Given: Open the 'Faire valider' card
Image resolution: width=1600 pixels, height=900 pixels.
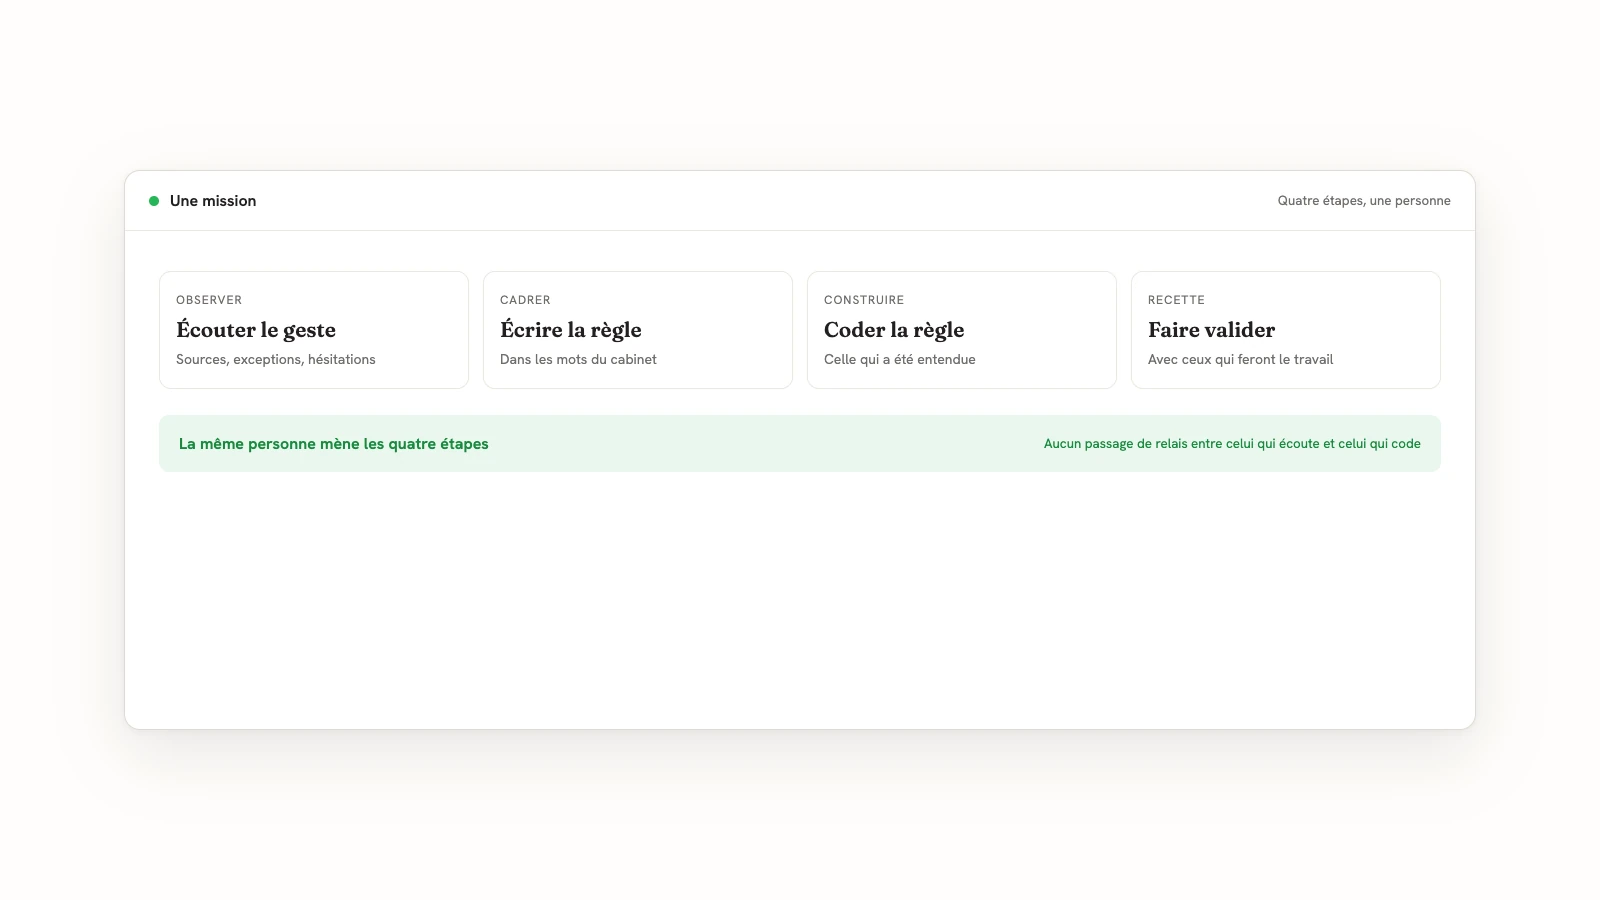Looking at the screenshot, I should (1286, 330).
